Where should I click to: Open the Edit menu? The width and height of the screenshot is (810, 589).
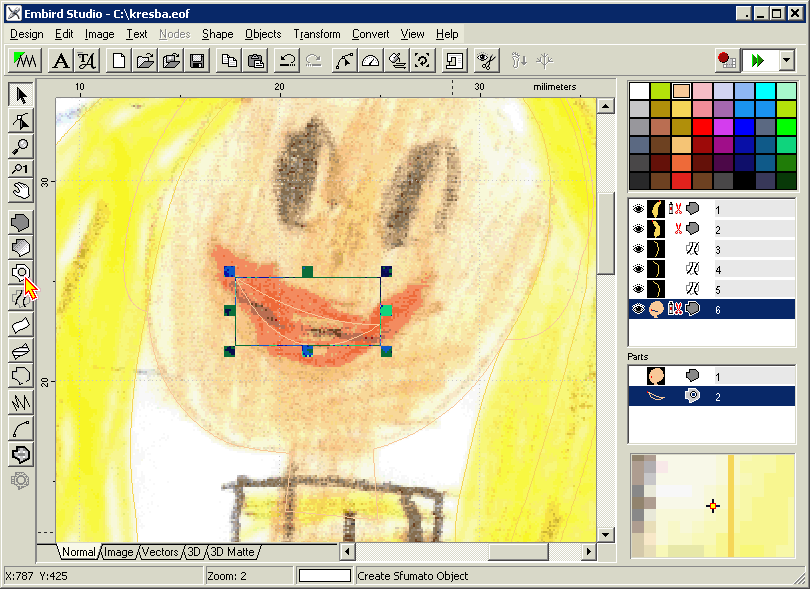coord(64,34)
